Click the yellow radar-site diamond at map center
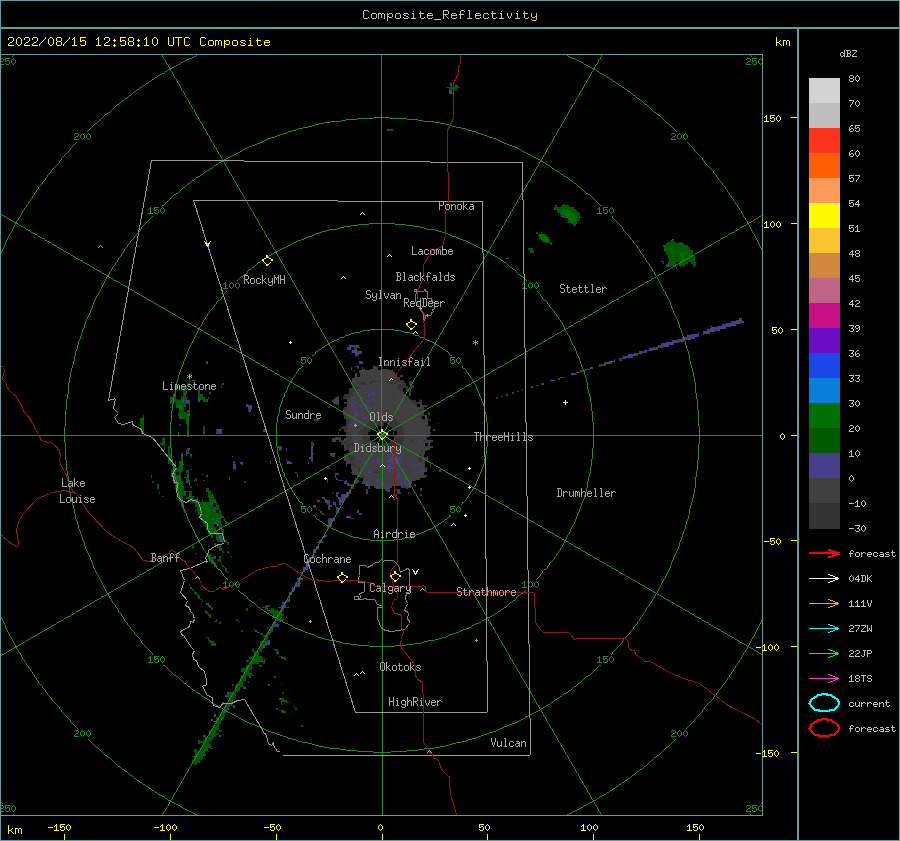Image resolution: width=900 pixels, height=841 pixels. (x=382, y=435)
